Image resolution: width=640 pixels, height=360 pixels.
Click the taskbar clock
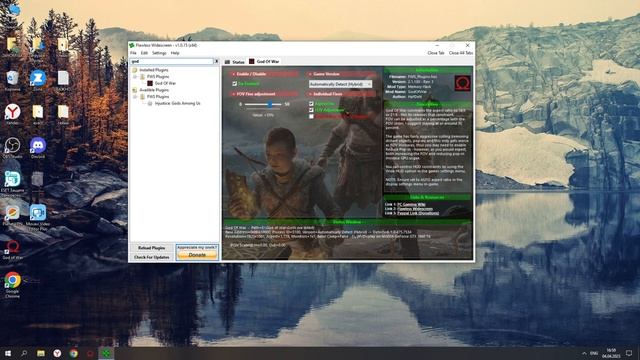pyautogui.click(x=611, y=353)
